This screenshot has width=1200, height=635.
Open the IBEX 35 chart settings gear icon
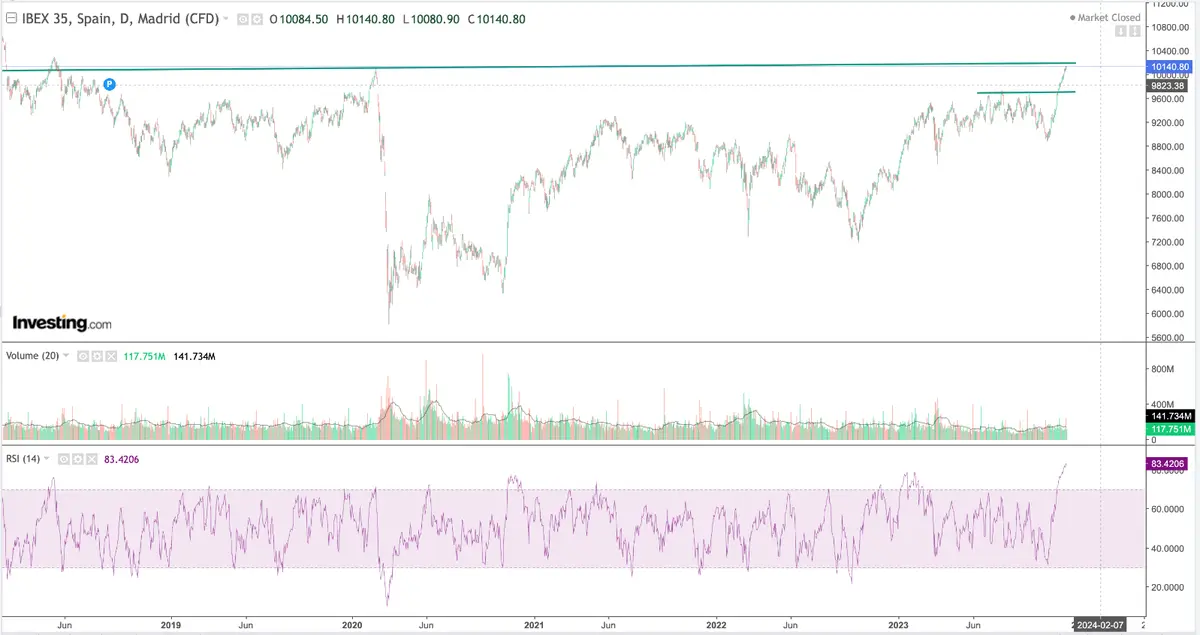click(x=256, y=17)
